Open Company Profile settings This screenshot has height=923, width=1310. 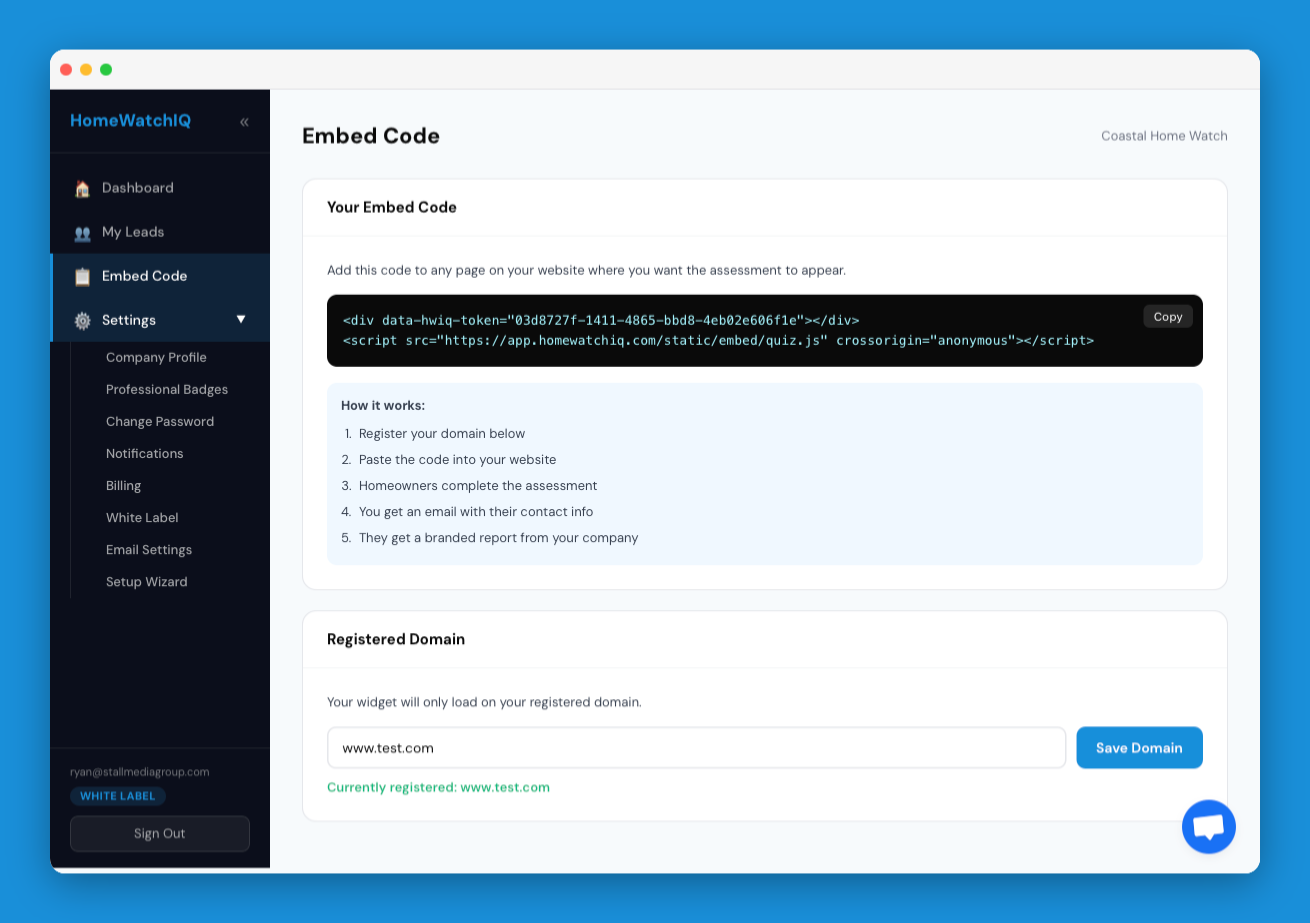(x=156, y=357)
